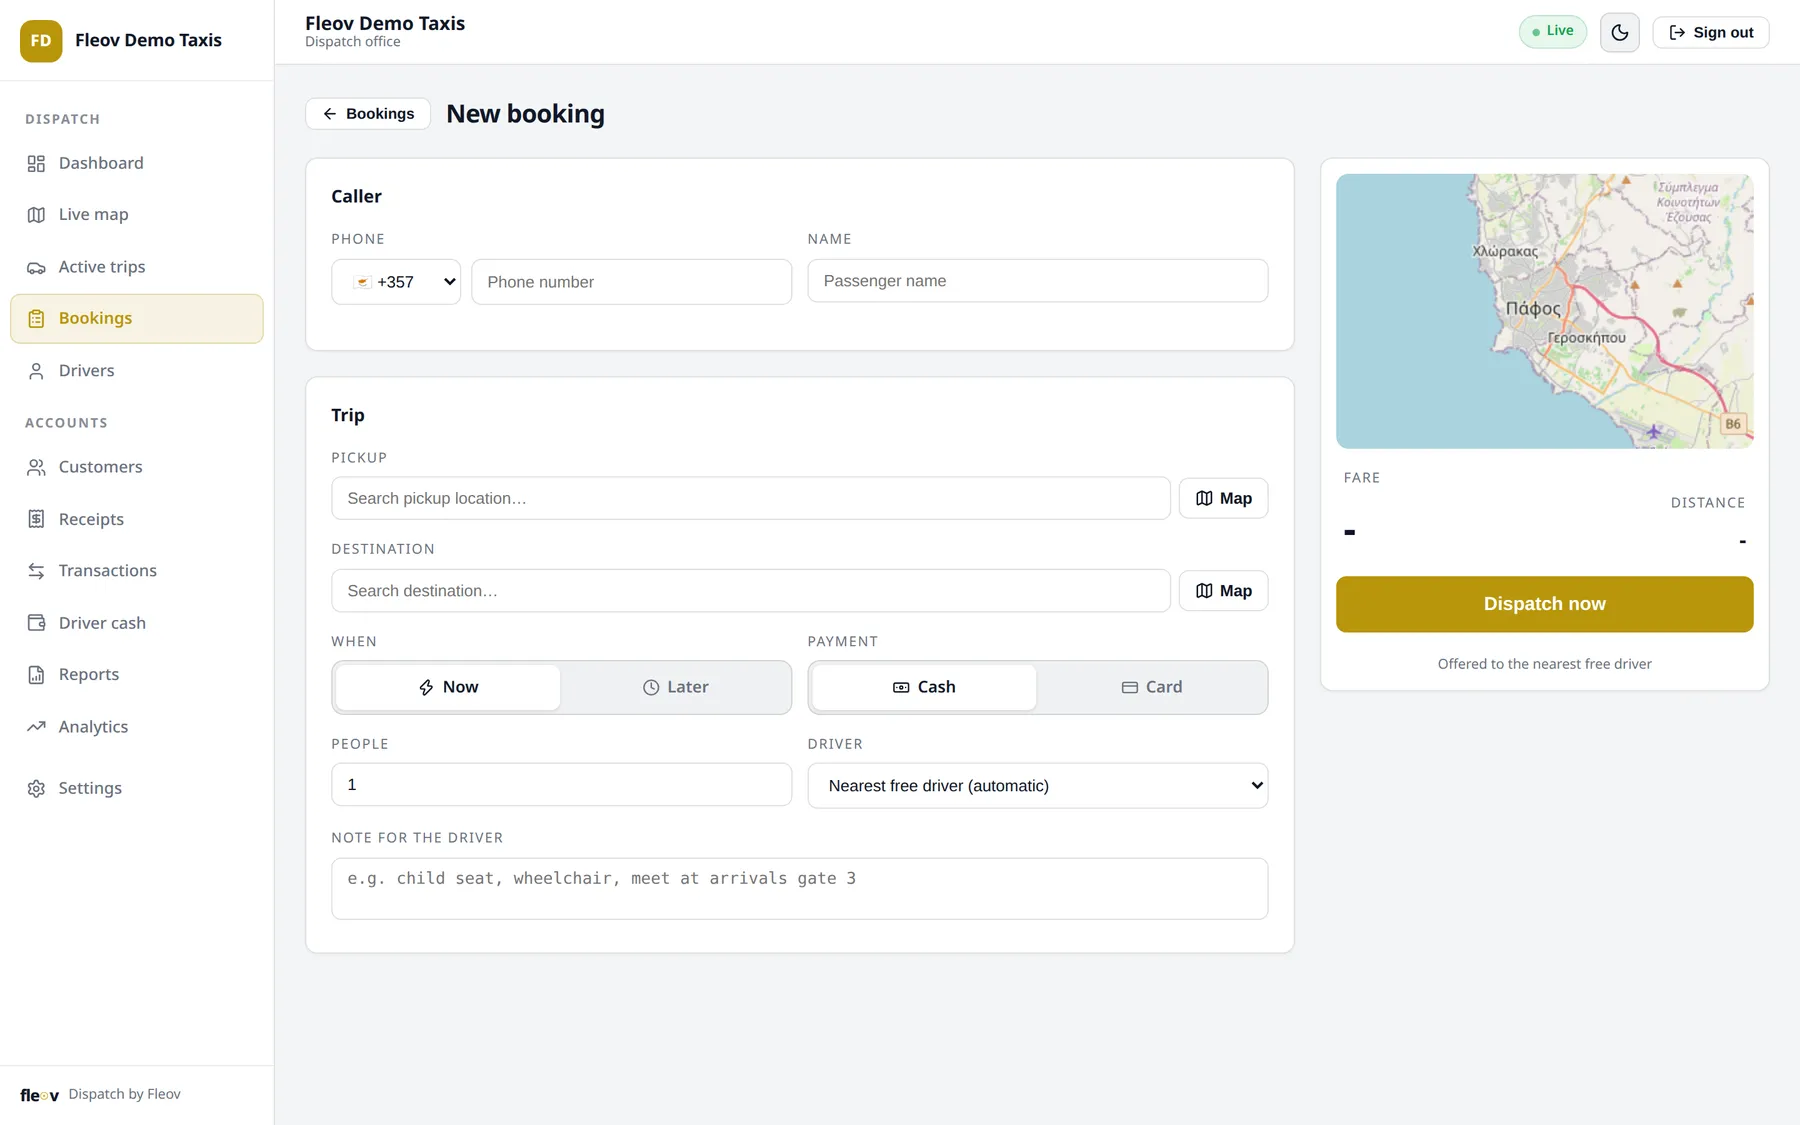Click the Paphos map preview

coord(1545,311)
